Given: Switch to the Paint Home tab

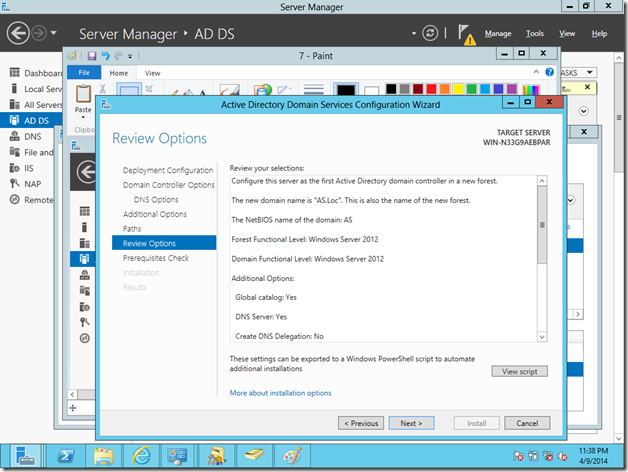Looking at the screenshot, I should pos(119,73).
